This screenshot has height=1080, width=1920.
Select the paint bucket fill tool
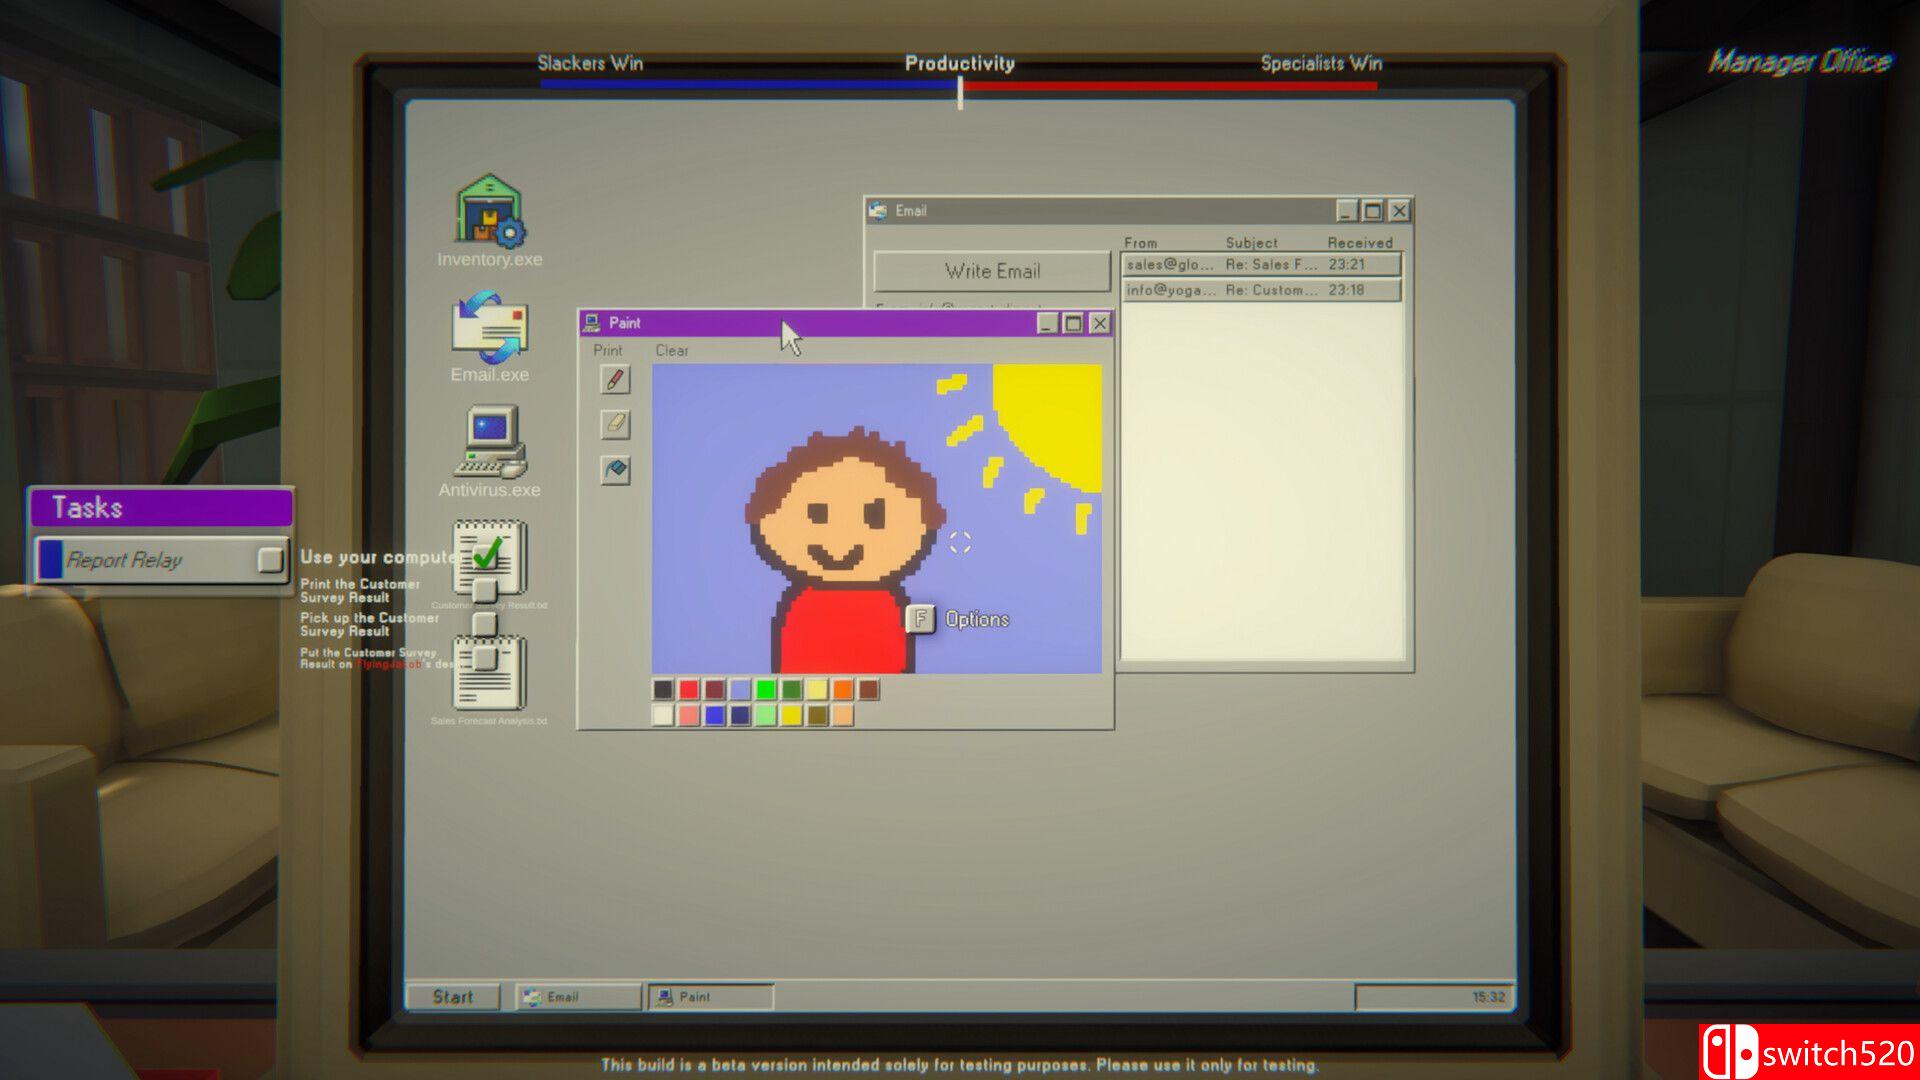tap(615, 469)
